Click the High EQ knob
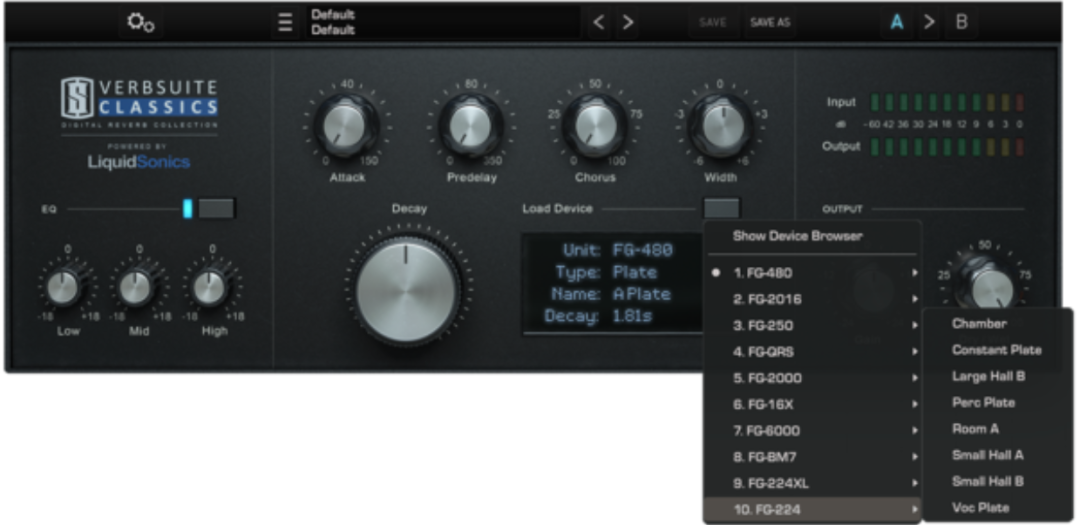The width and height of the screenshot is (1080, 525). point(210,287)
